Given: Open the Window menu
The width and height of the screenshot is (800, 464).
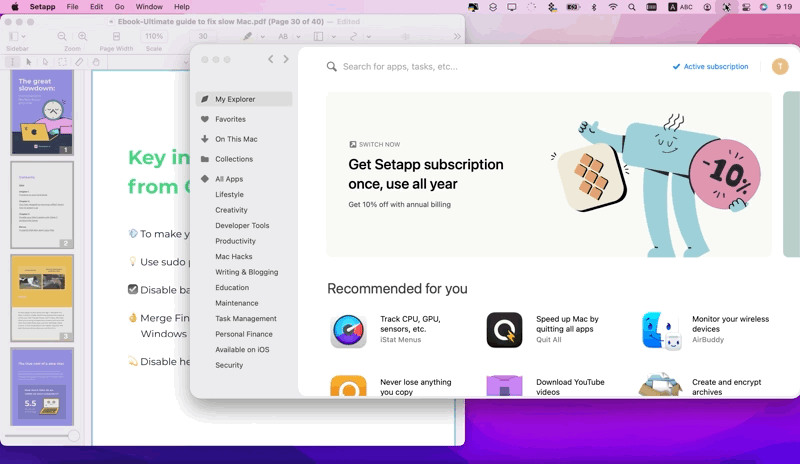Looking at the screenshot, I should (149, 7).
